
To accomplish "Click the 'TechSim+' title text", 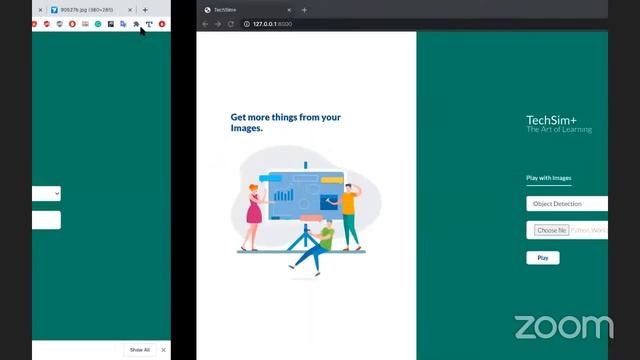I will 551,120.
